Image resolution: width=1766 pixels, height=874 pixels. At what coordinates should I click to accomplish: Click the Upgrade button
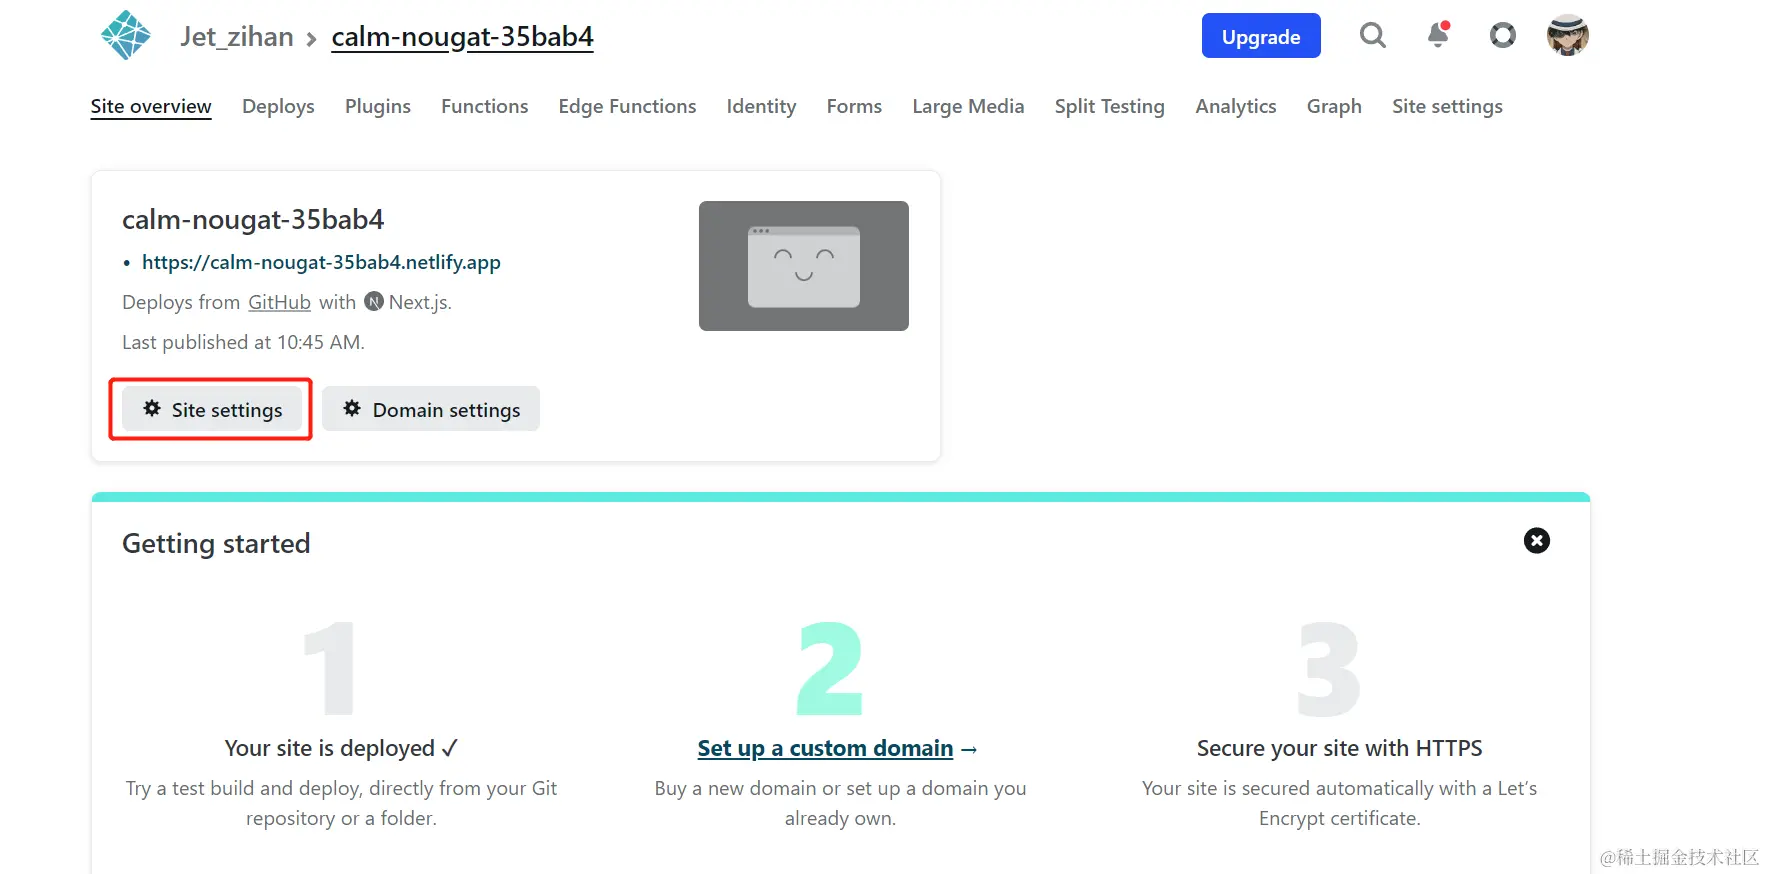[1261, 36]
